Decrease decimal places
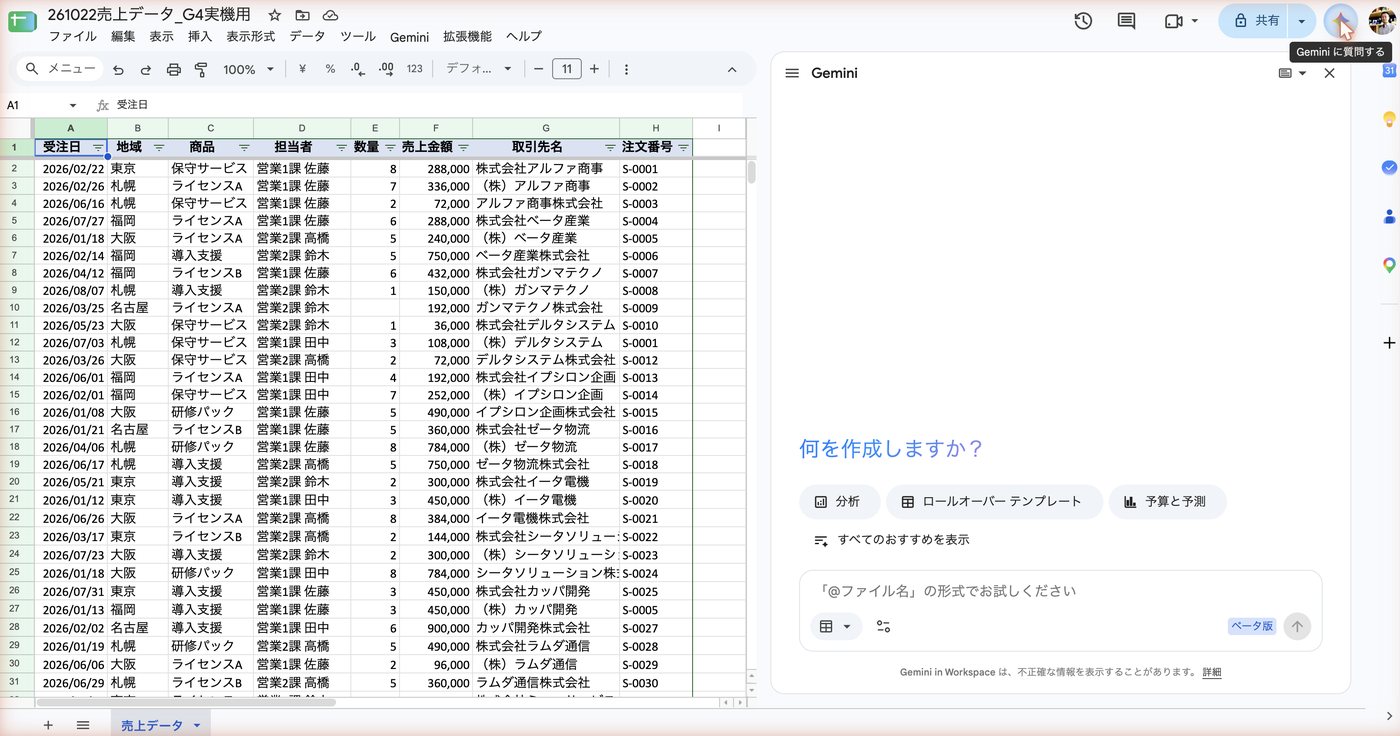The height and width of the screenshot is (736, 1400). pyautogui.click(x=358, y=70)
